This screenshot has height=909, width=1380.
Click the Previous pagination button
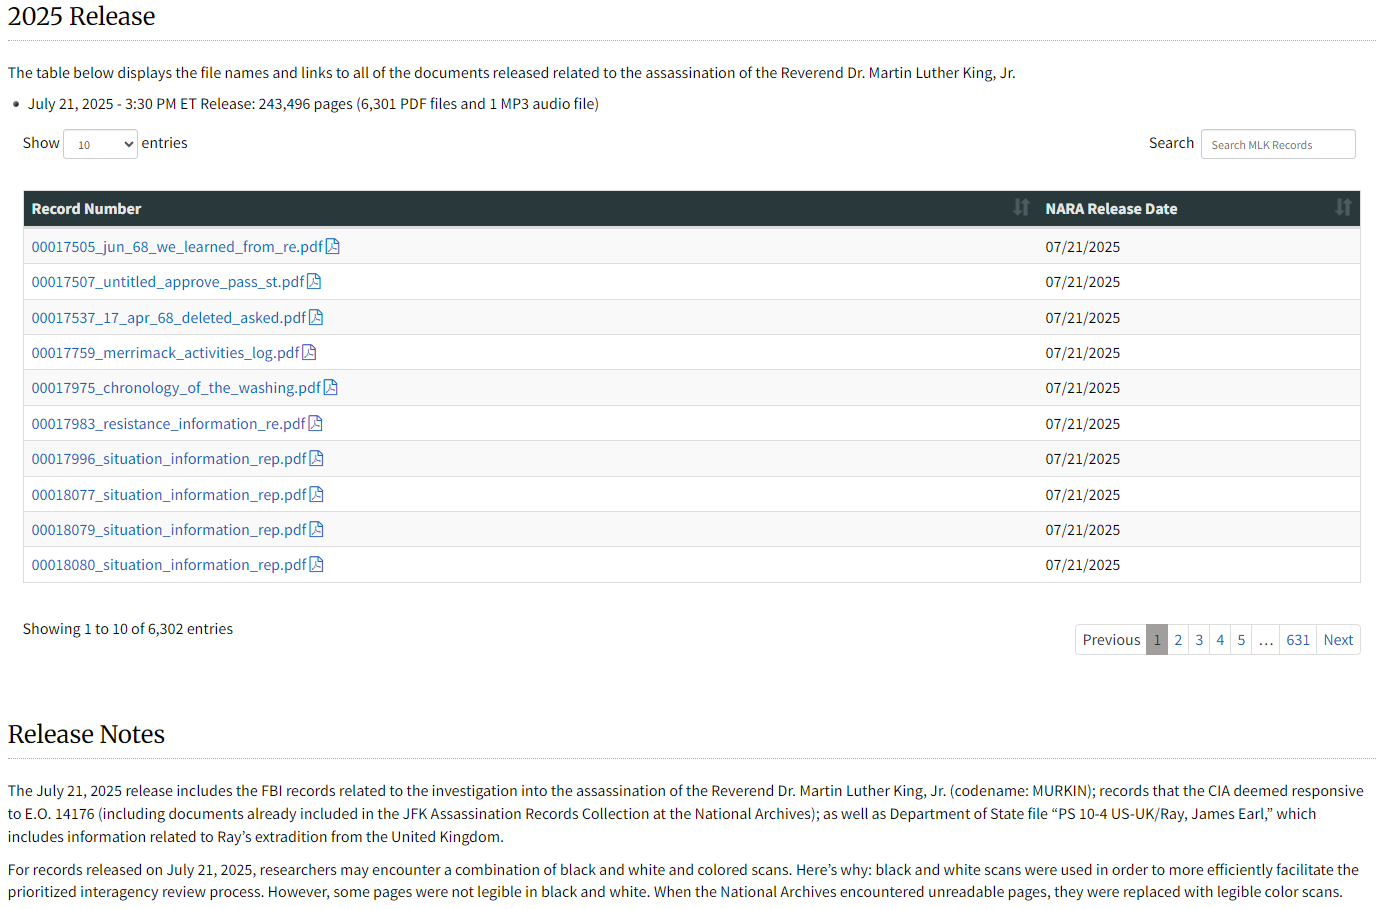(x=1111, y=640)
